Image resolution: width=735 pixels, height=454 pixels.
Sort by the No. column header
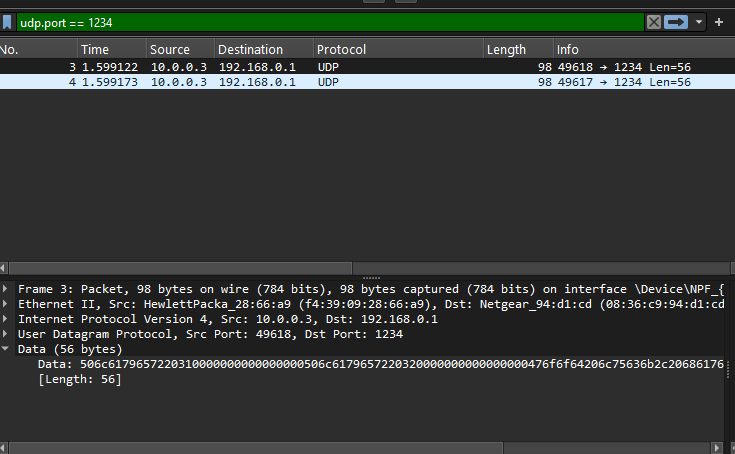[38, 49]
